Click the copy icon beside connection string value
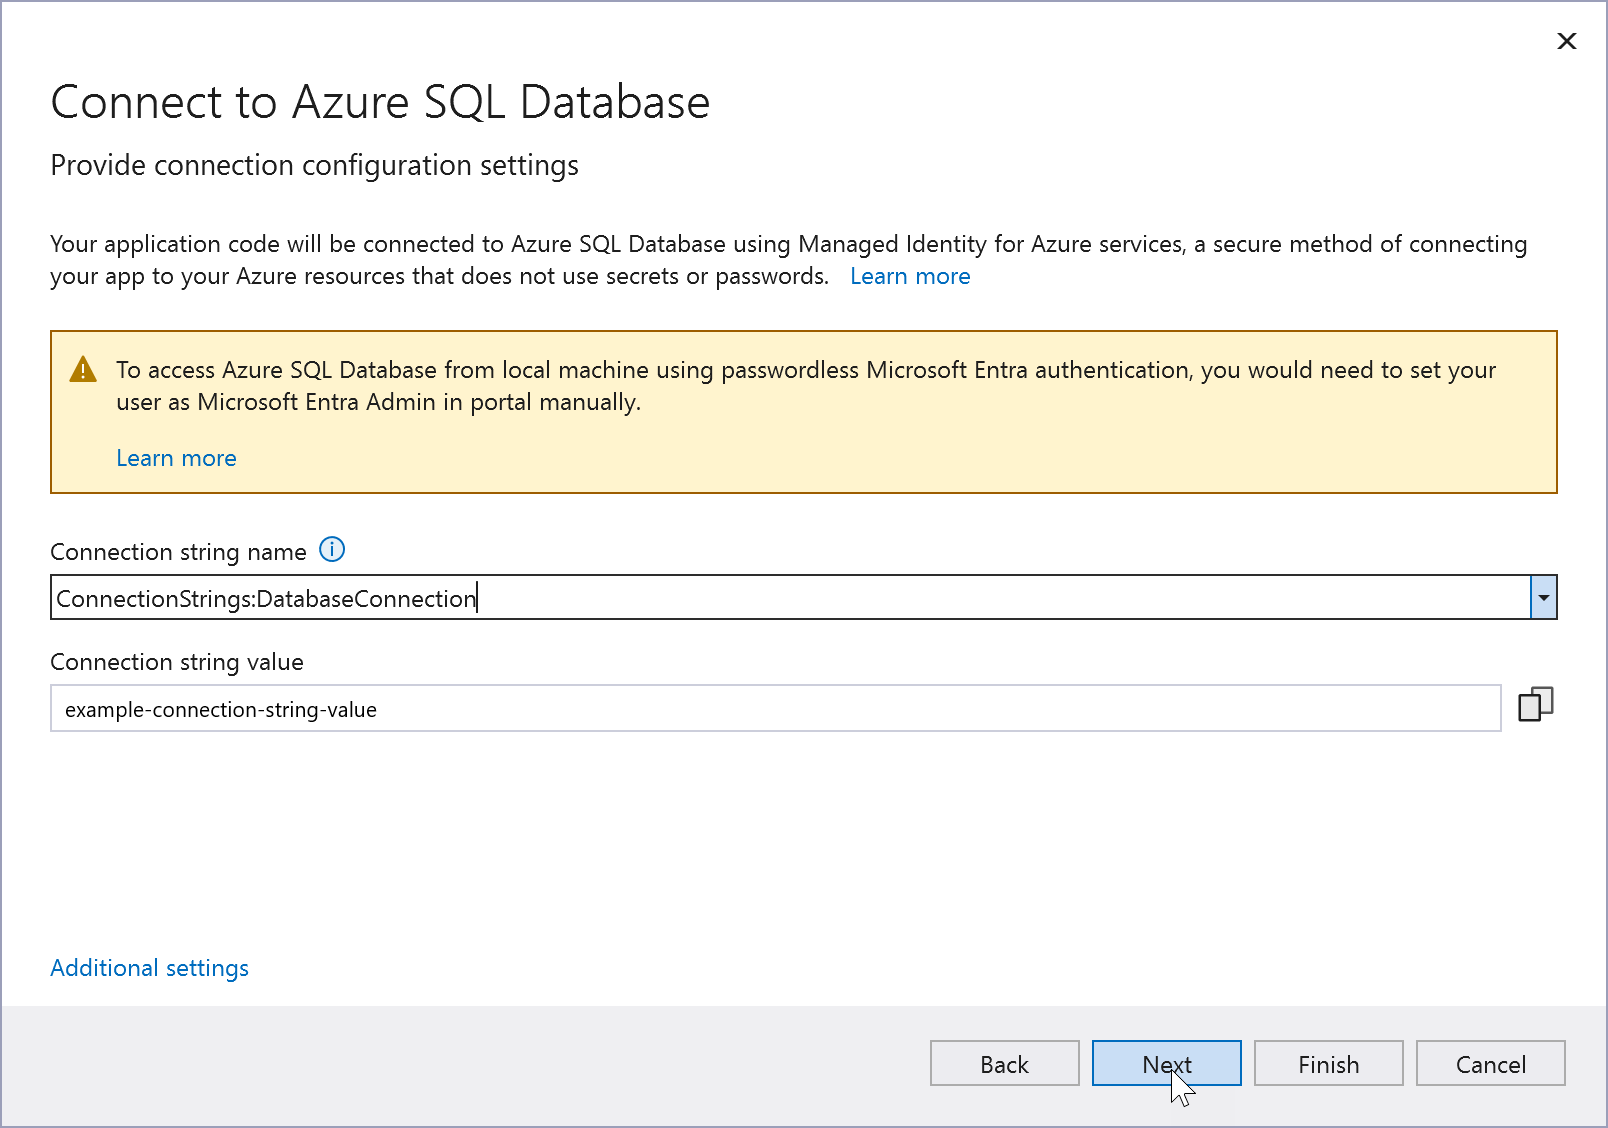This screenshot has height=1128, width=1608. tap(1536, 705)
